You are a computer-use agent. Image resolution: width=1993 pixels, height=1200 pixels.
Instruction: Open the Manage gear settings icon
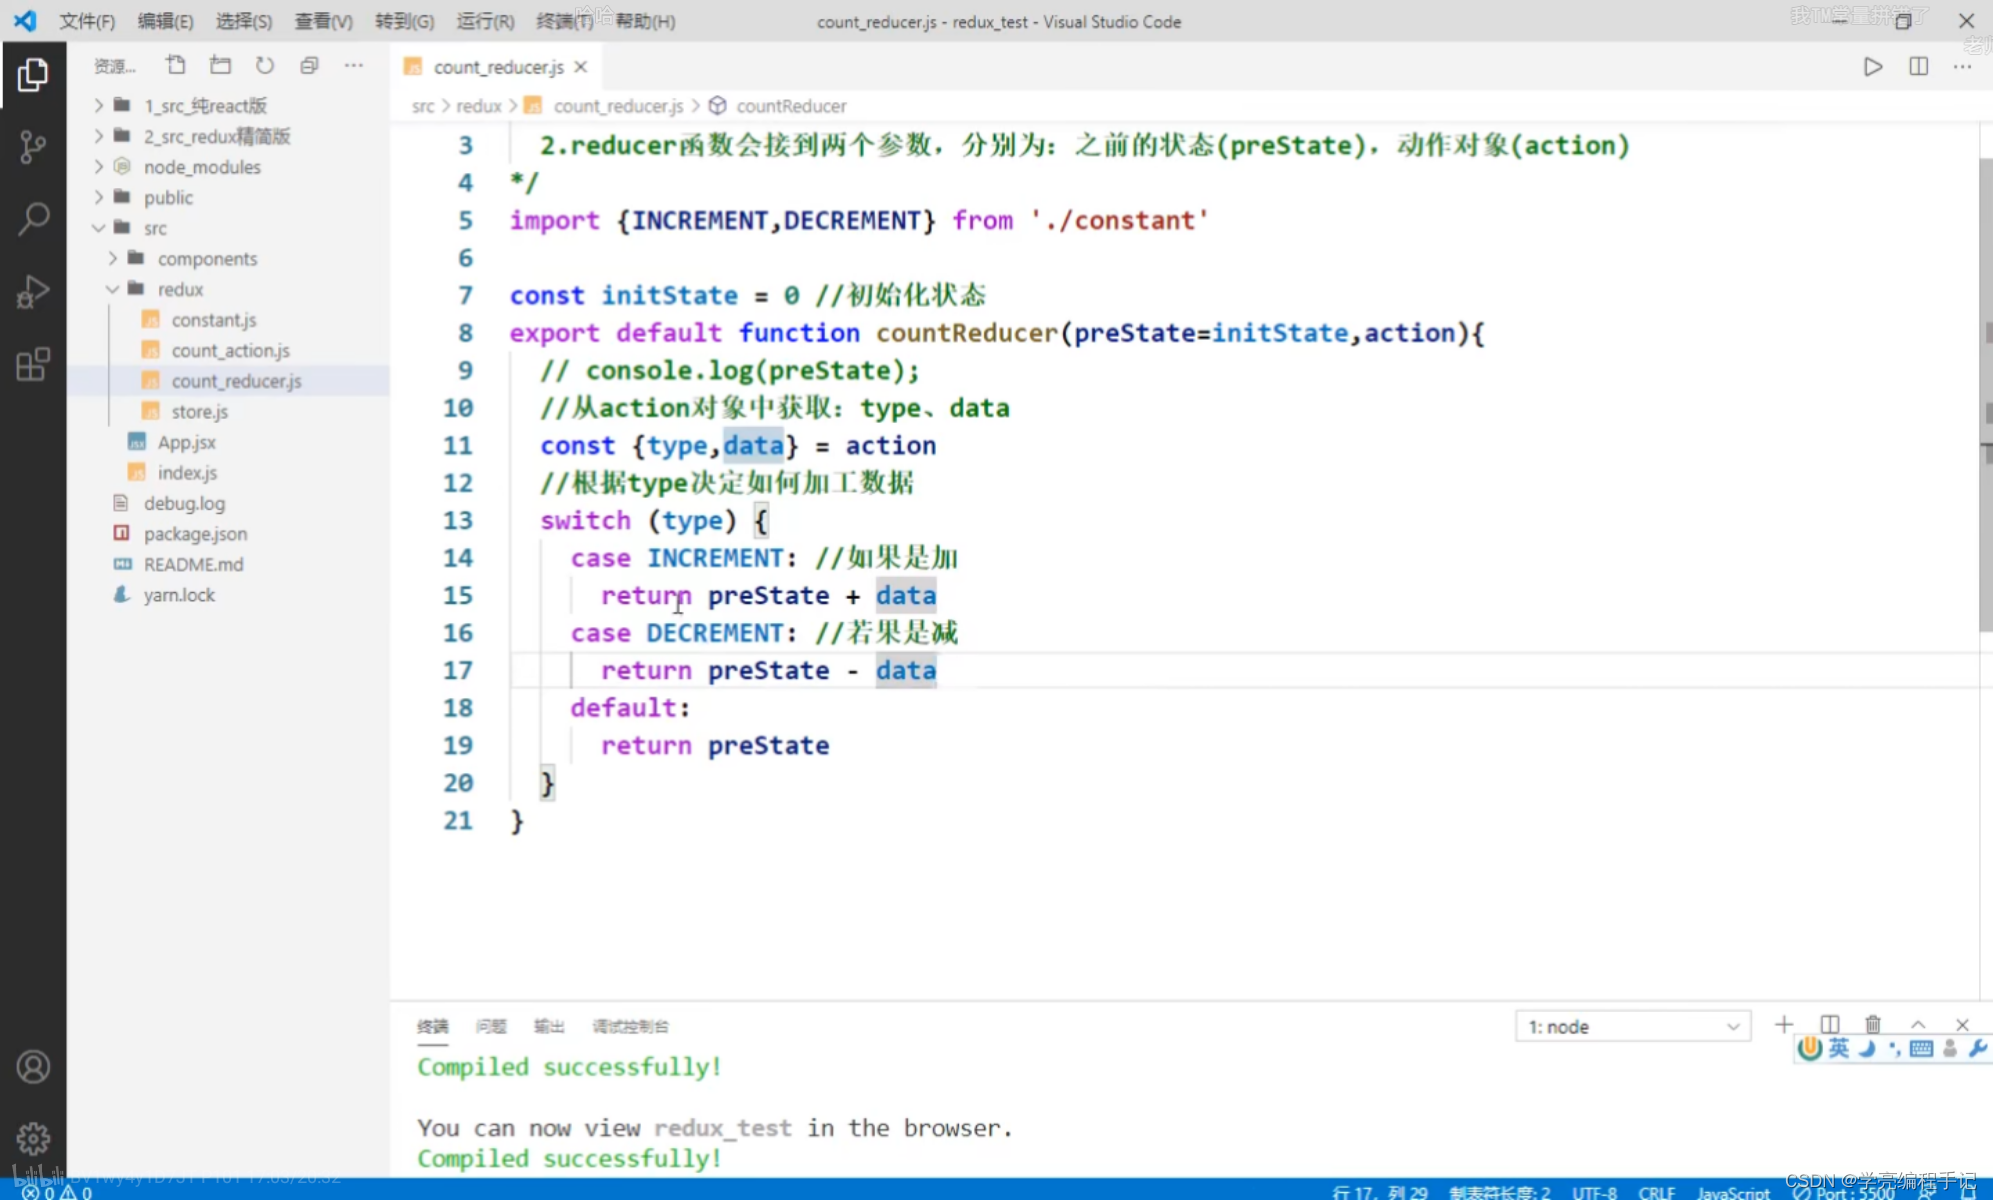tap(33, 1138)
